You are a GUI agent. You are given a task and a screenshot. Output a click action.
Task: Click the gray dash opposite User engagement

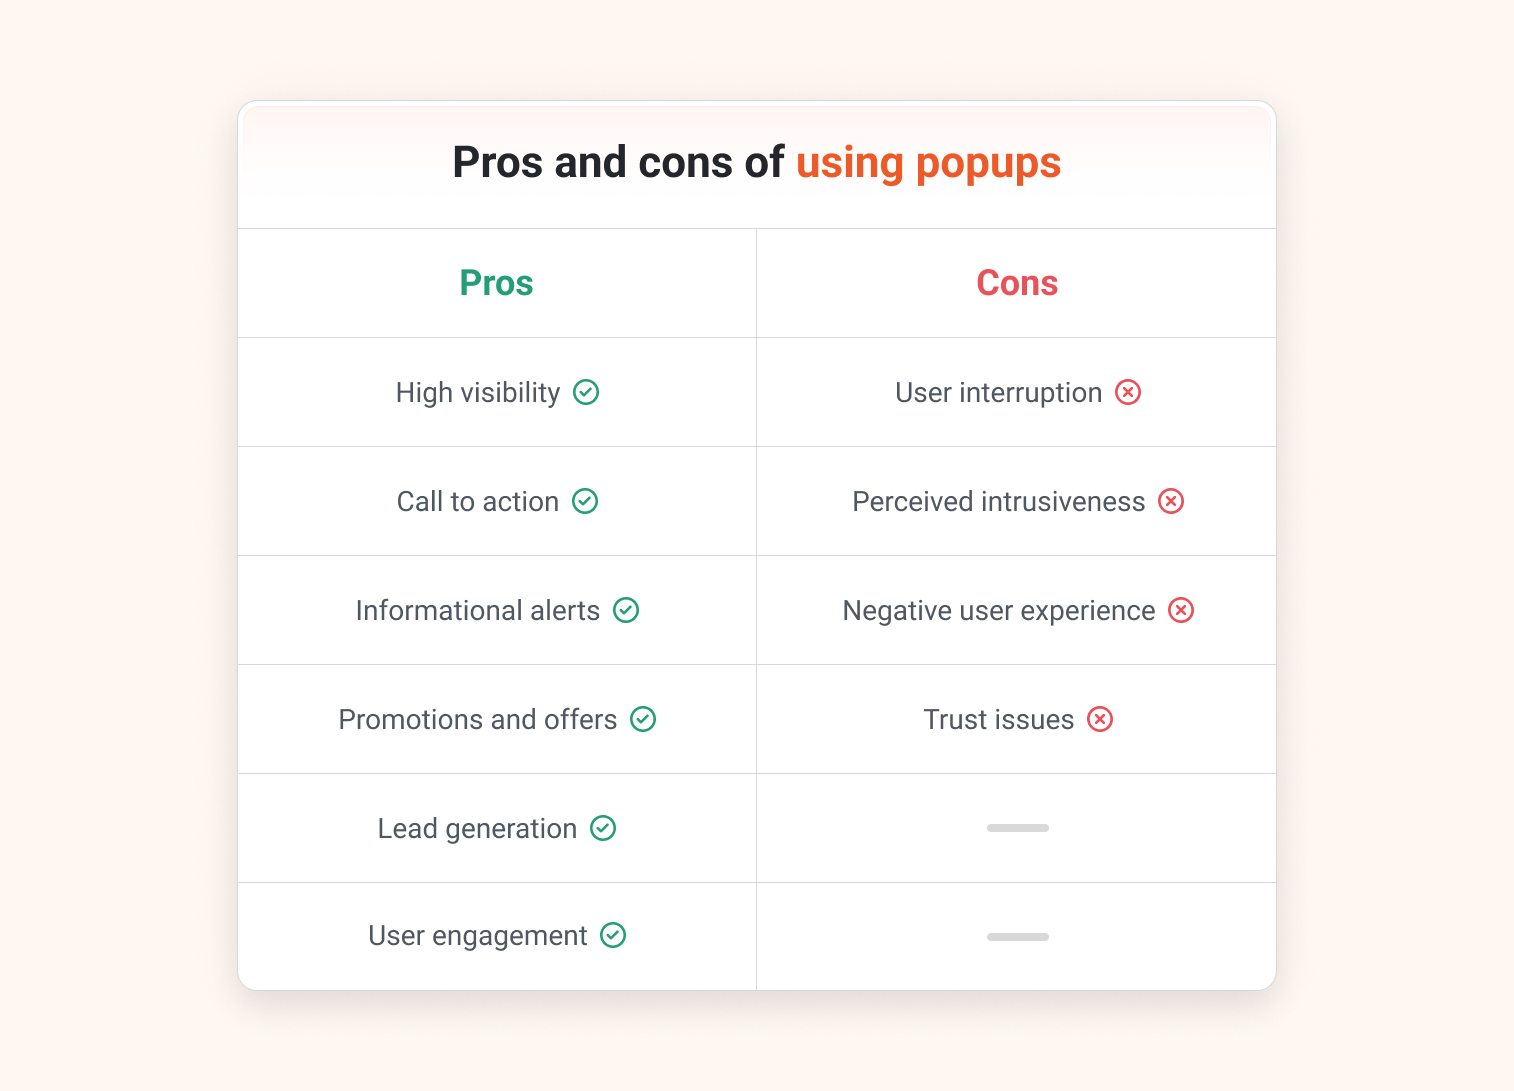click(x=1017, y=937)
